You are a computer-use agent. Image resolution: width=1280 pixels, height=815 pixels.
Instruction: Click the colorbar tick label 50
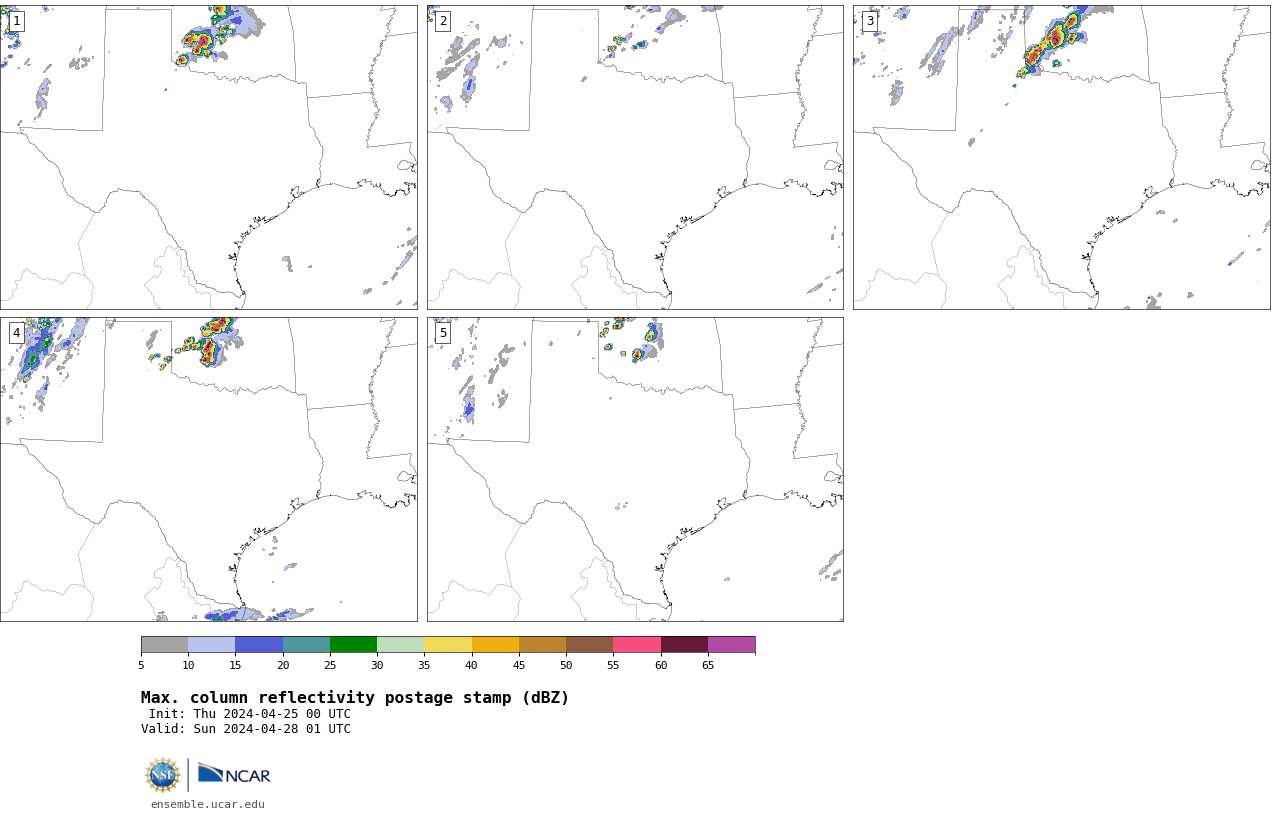[x=566, y=665]
